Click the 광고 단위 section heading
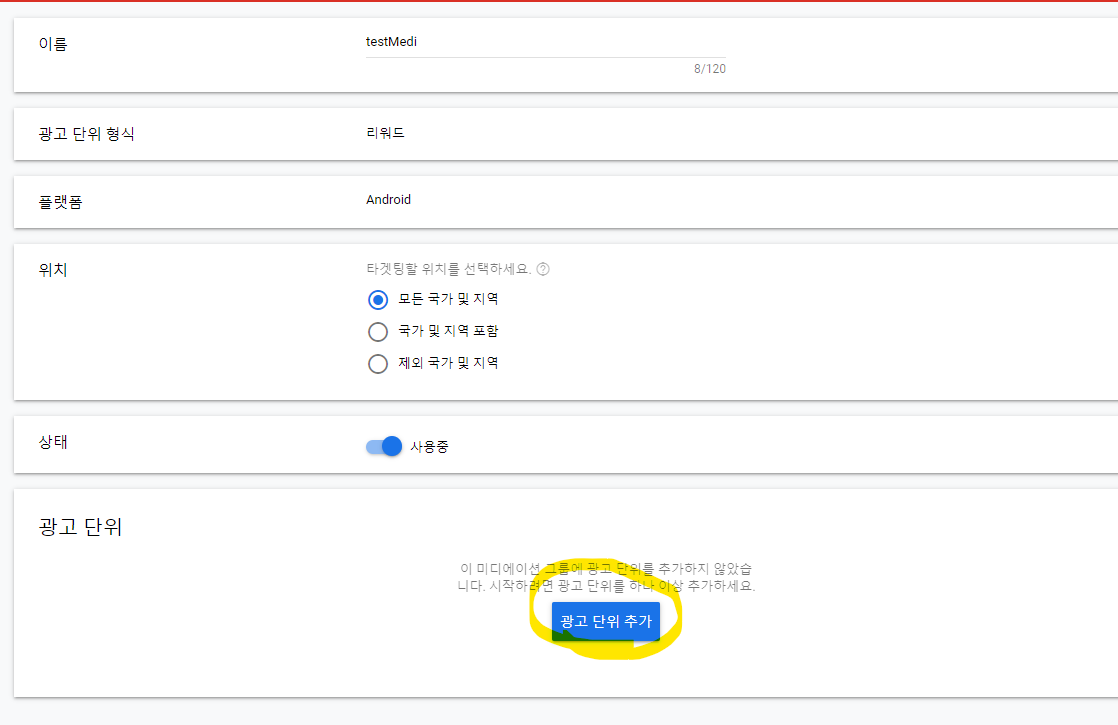Viewport: 1118px width, 725px height. tap(81, 527)
